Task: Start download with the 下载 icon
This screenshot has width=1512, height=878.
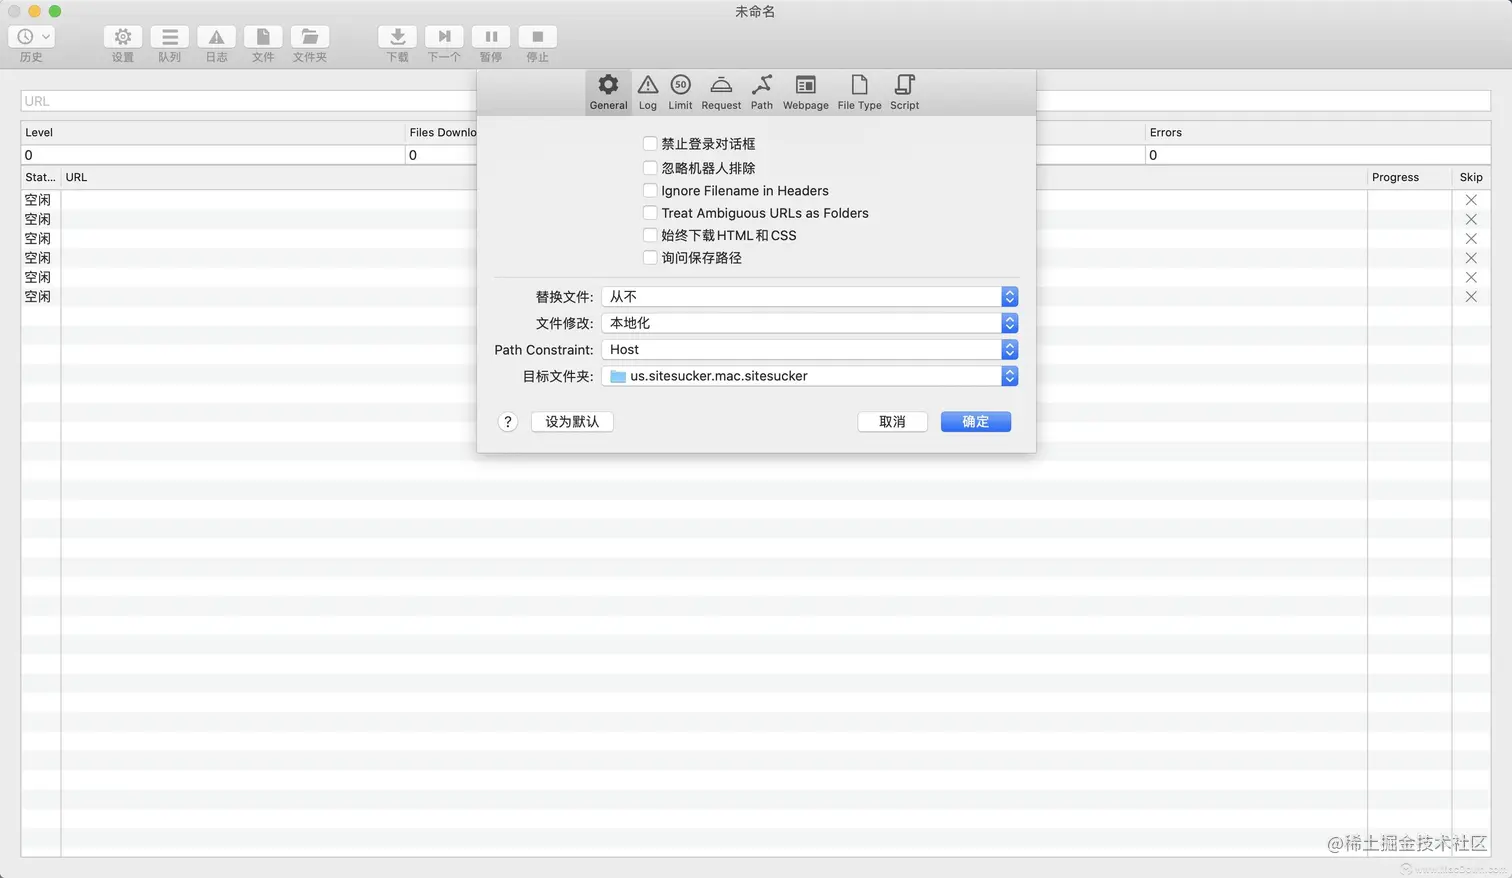Action: point(397,40)
